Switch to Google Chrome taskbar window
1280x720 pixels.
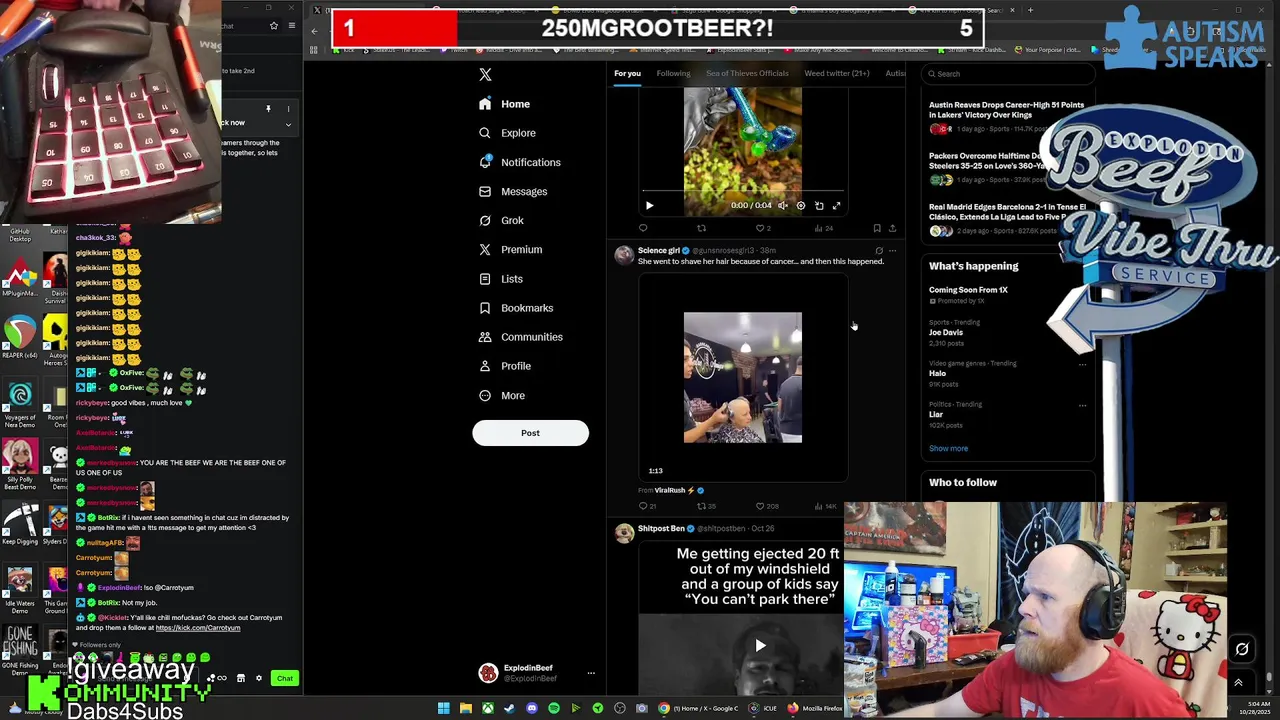click(x=698, y=708)
